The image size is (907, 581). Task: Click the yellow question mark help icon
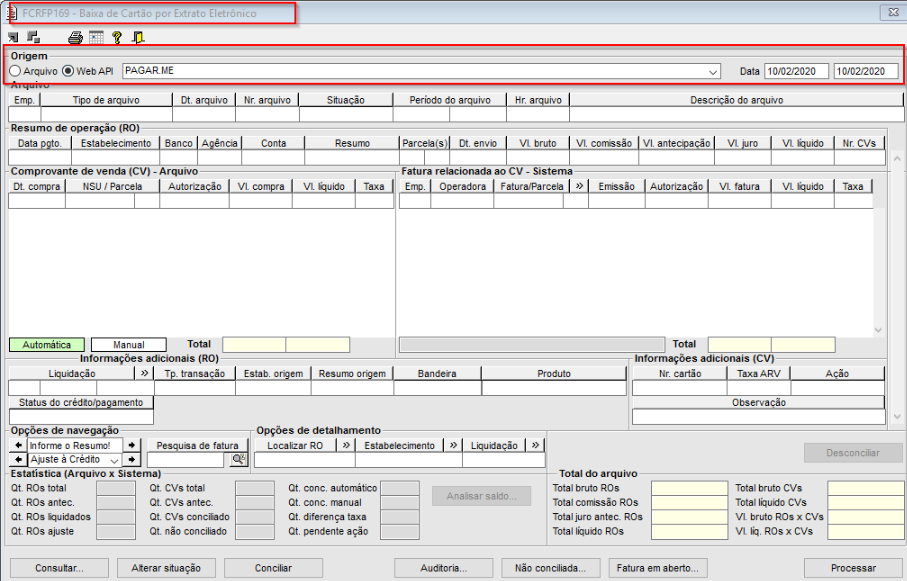[x=117, y=38]
